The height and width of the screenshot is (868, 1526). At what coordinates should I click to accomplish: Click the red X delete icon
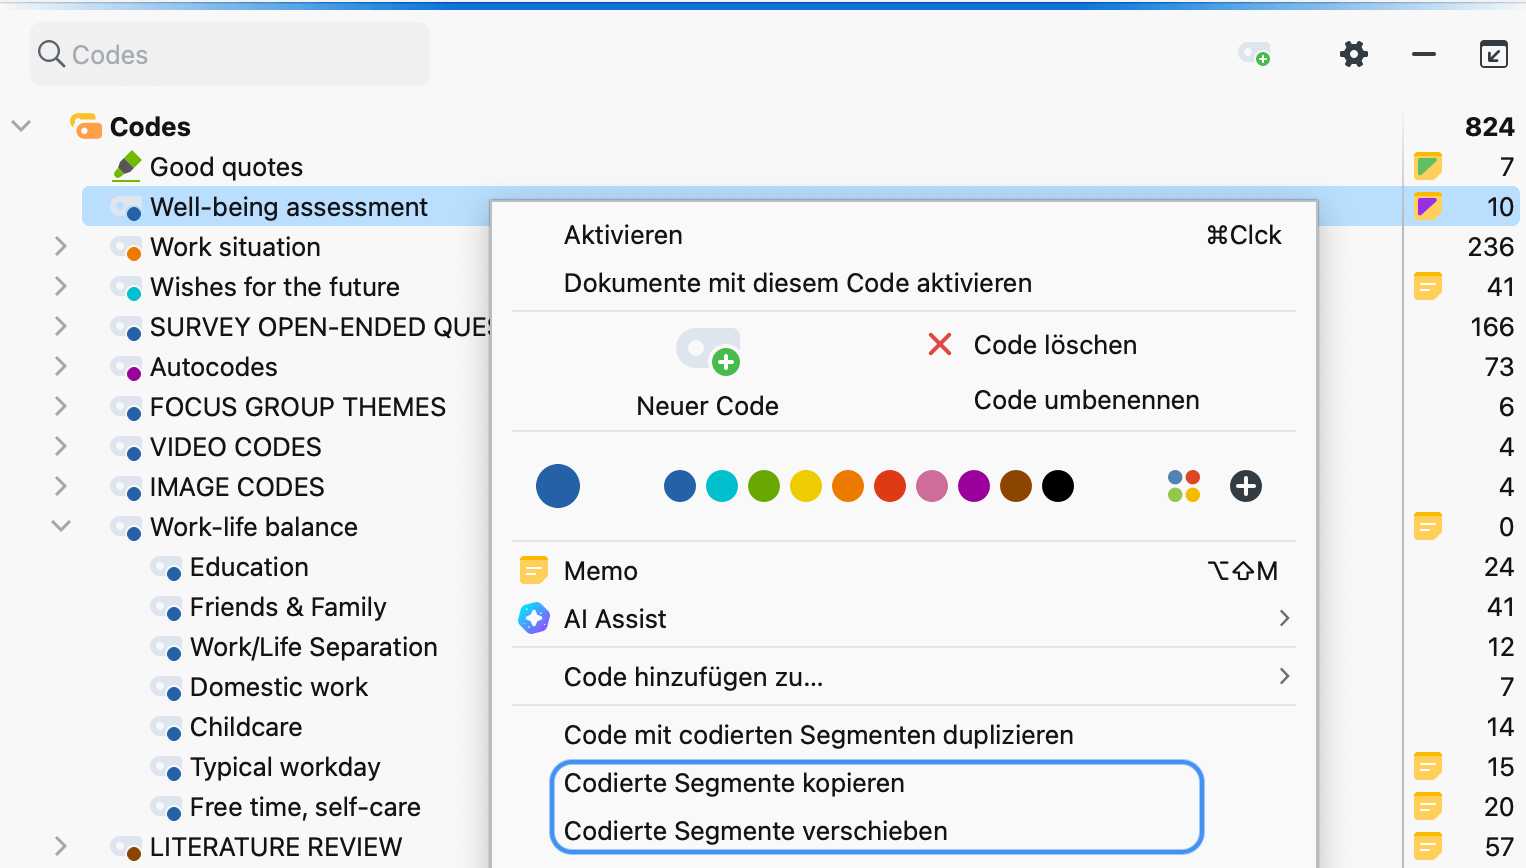pos(940,344)
